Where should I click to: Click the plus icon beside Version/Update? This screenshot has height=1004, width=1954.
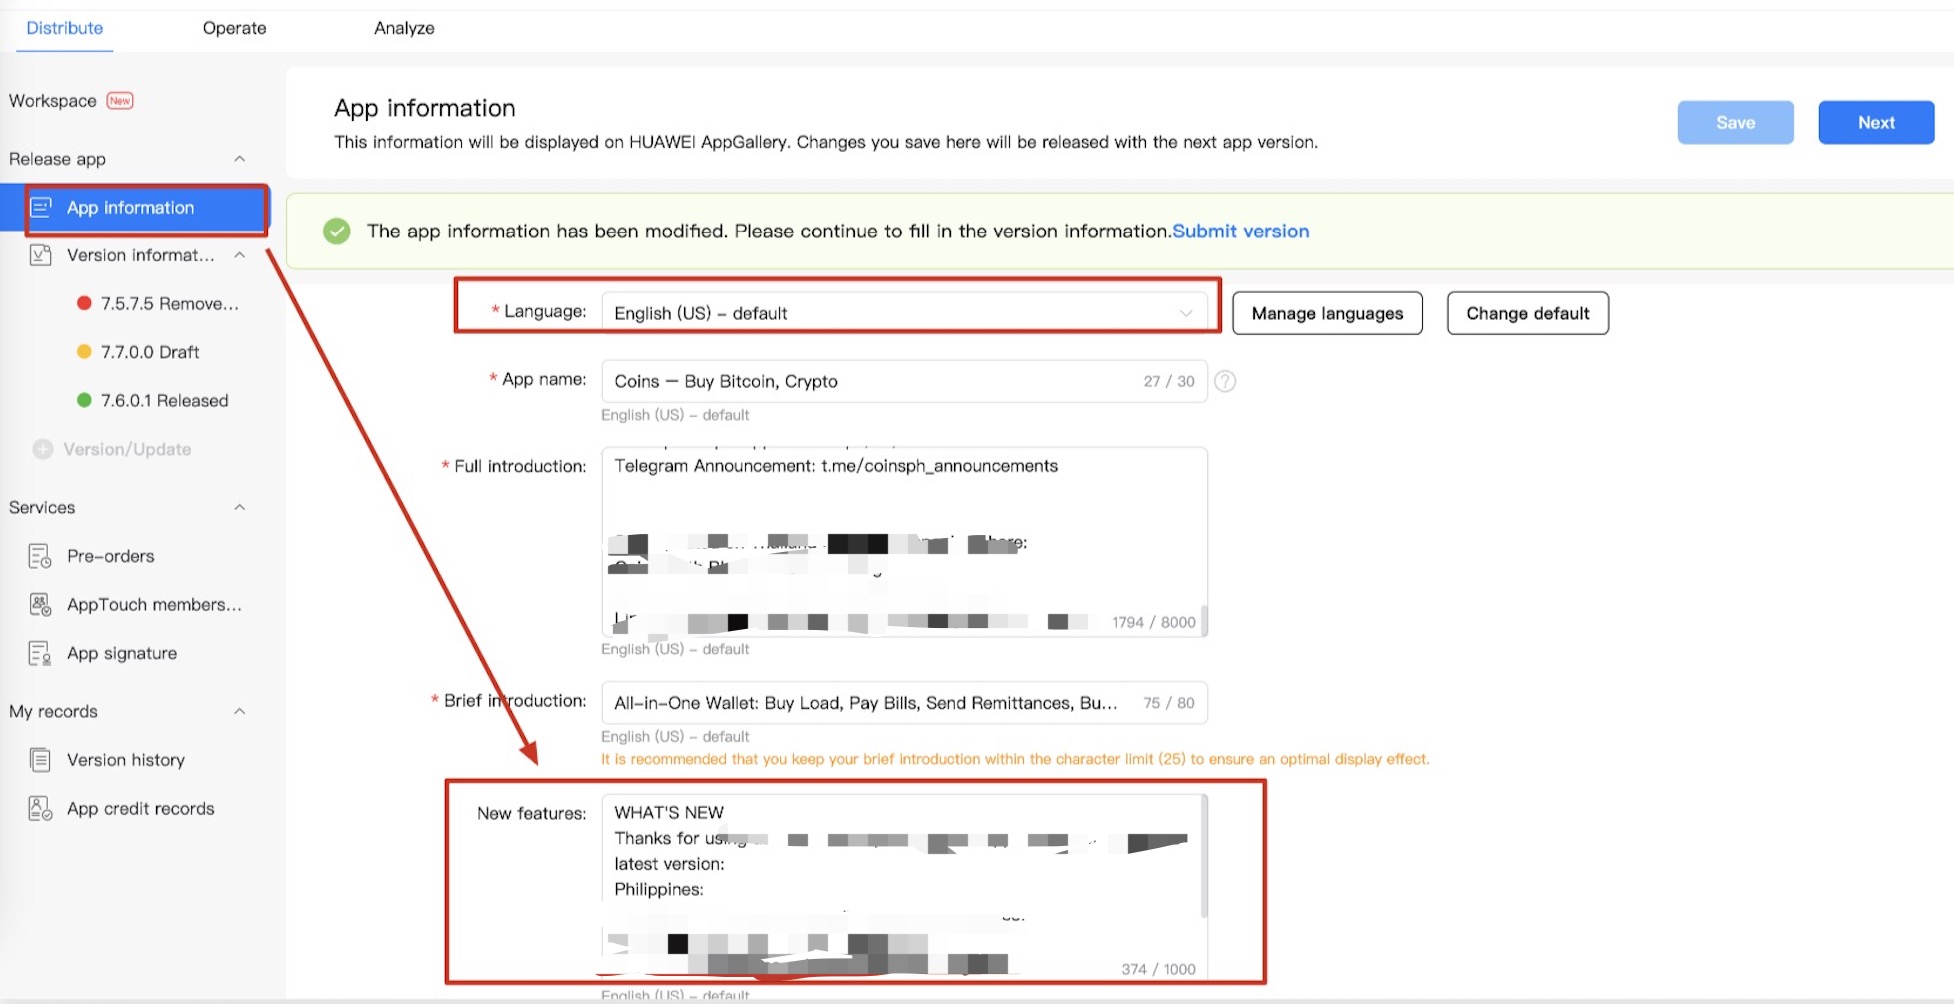click(x=42, y=449)
